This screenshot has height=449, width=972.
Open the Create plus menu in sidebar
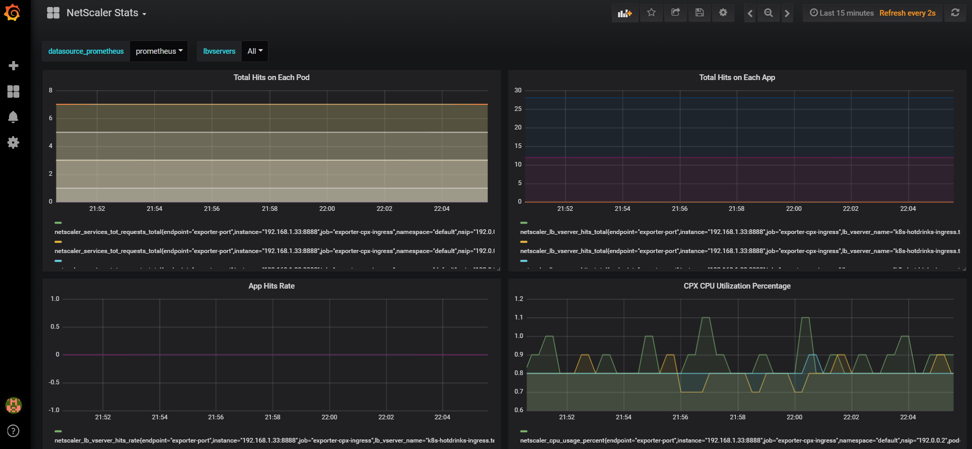point(13,66)
